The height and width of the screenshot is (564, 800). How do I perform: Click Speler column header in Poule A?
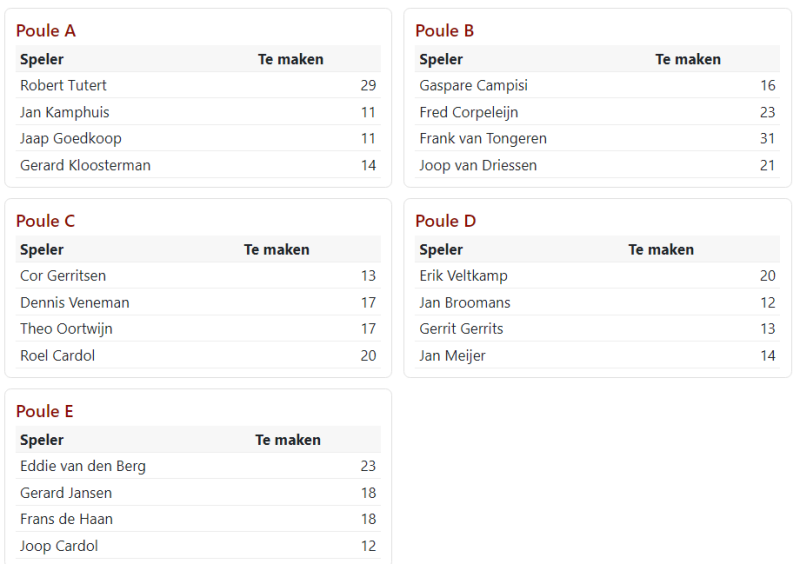[42, 59]
